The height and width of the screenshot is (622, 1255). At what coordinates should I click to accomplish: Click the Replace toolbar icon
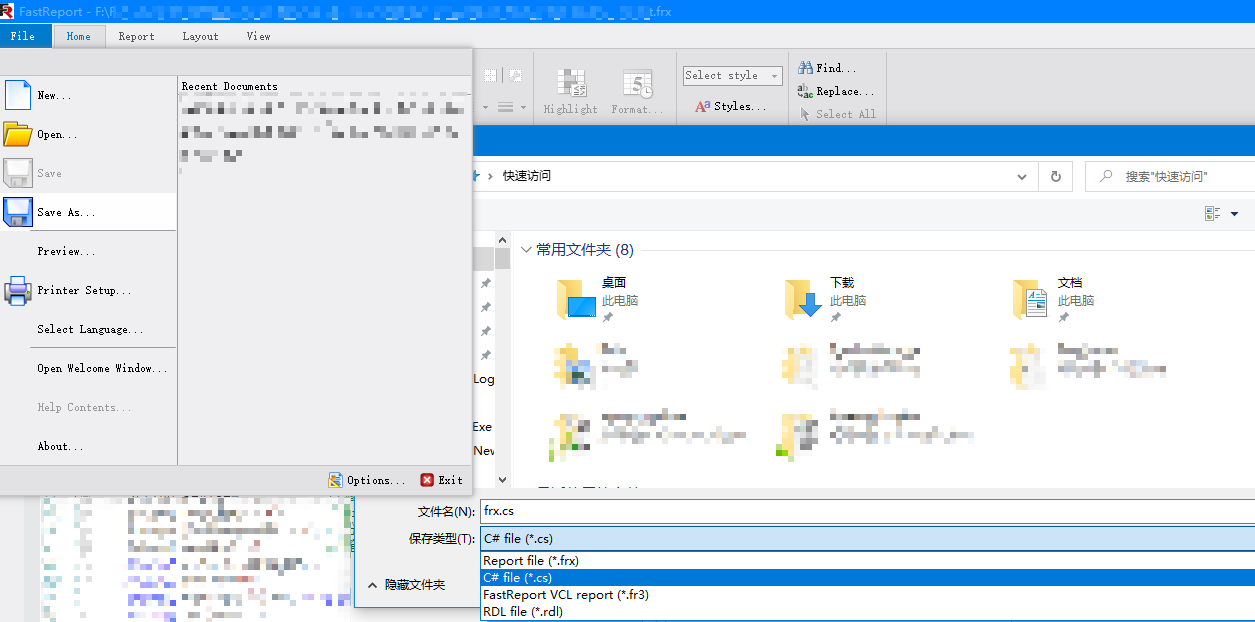tap(805, 91)
